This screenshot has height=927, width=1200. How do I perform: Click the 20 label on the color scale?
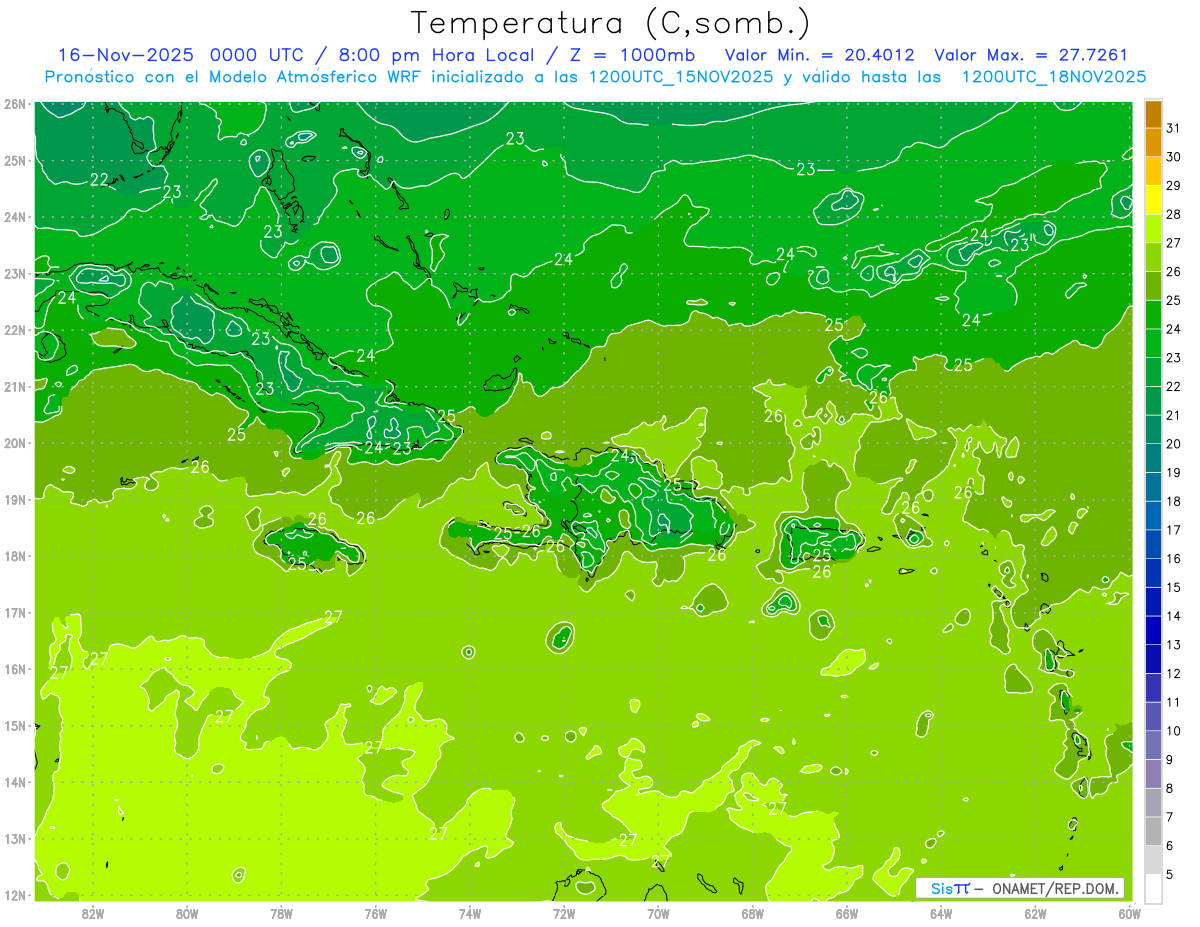tap(1173, 444)
